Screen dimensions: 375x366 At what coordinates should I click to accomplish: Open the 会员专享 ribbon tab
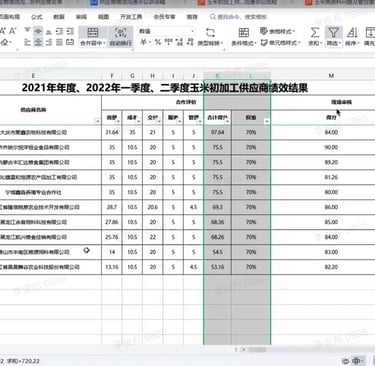click(x=164, y=17)
